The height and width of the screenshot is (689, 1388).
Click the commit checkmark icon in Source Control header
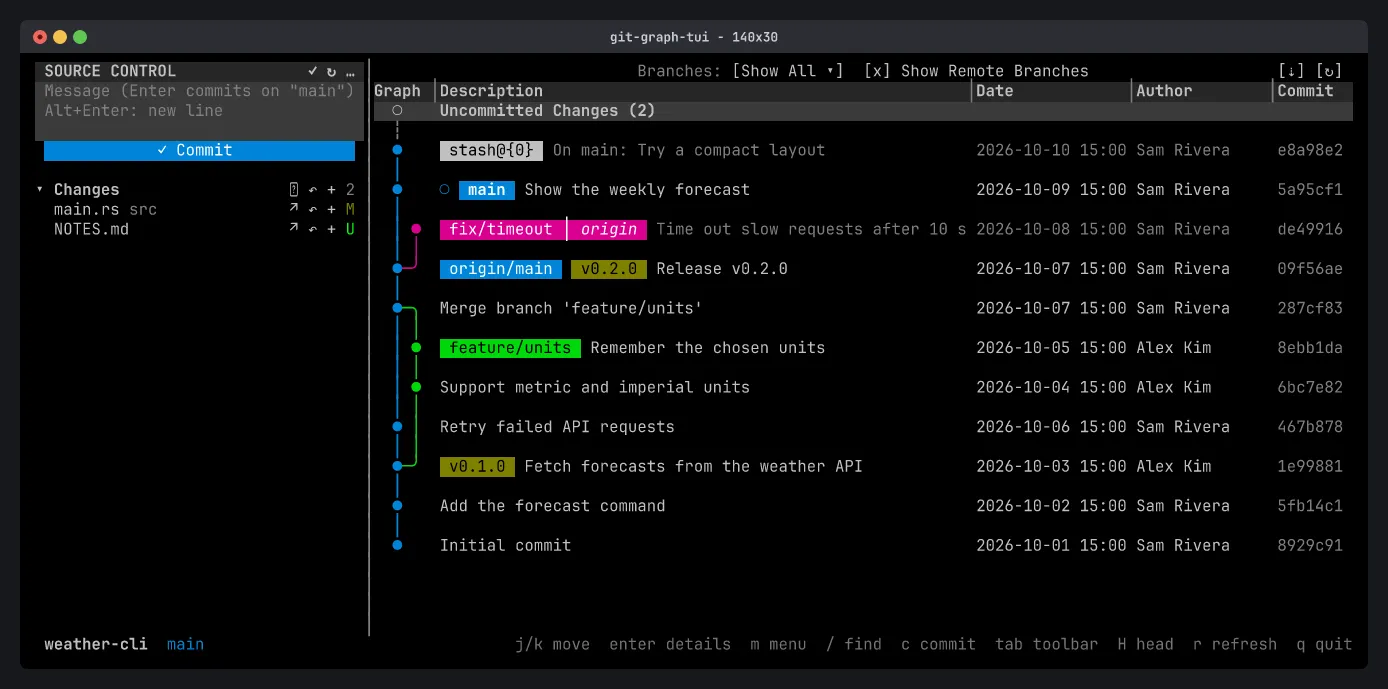click(x=312, y=71)
